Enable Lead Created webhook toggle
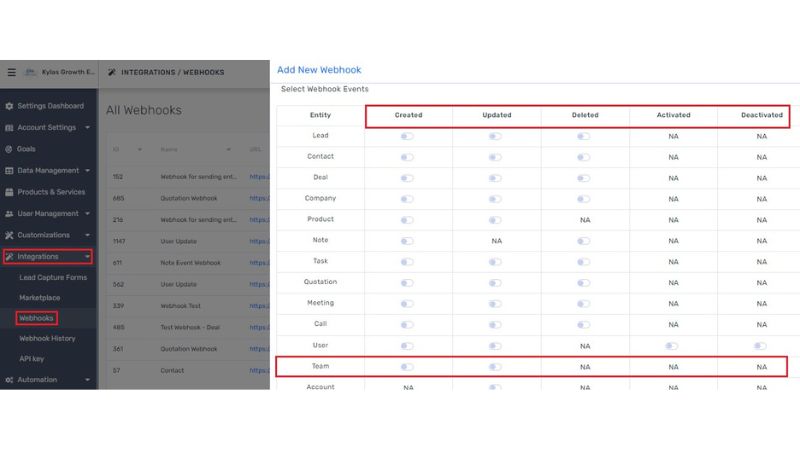The image size is (800, 450). [407, 136]
